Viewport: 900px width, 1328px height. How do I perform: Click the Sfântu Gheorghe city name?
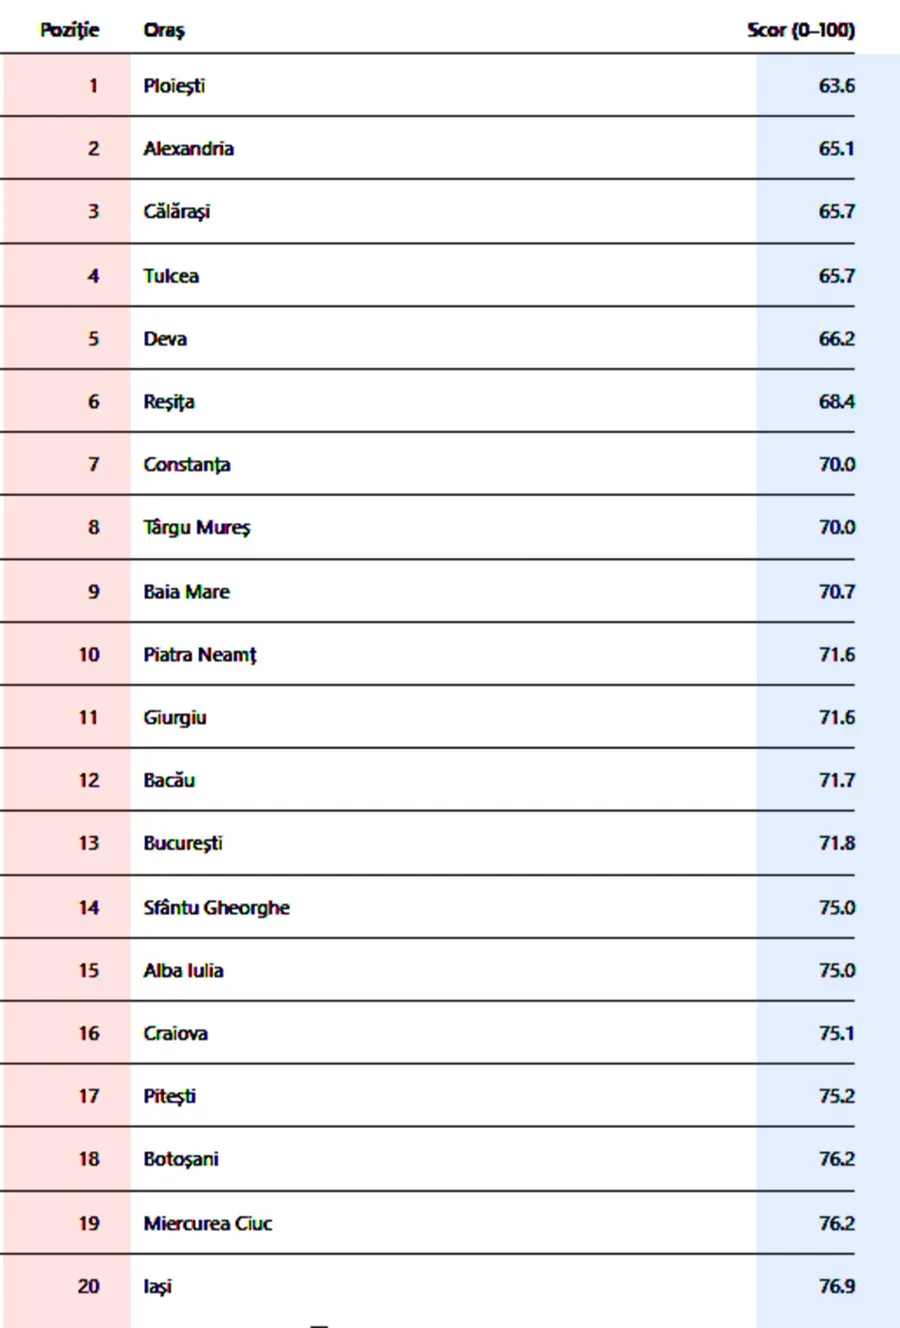[x=216, y=908]
